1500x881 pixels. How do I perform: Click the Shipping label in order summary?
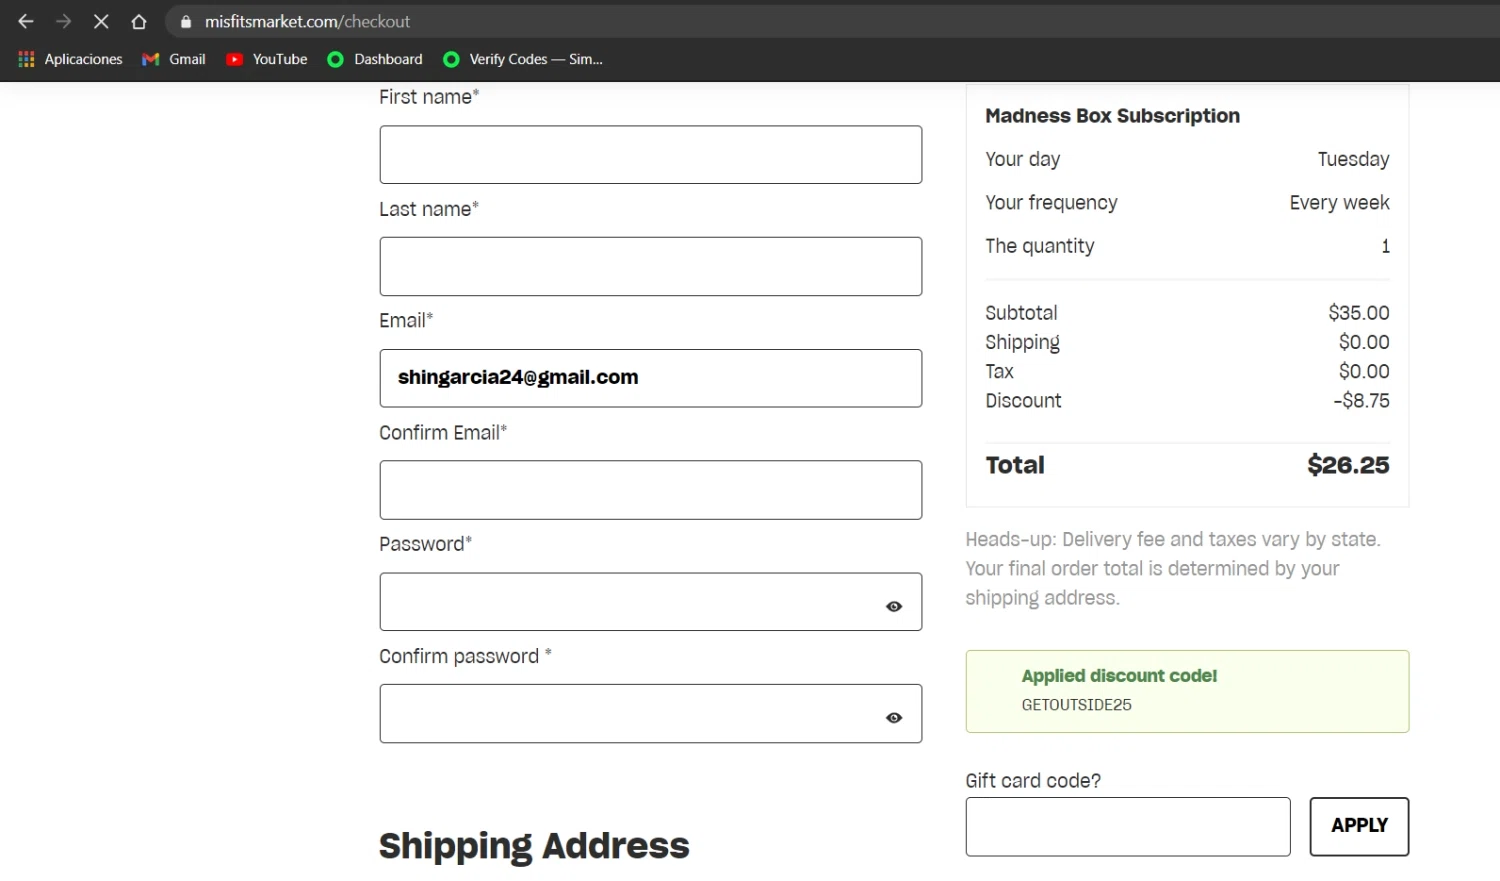point(1022,342)
